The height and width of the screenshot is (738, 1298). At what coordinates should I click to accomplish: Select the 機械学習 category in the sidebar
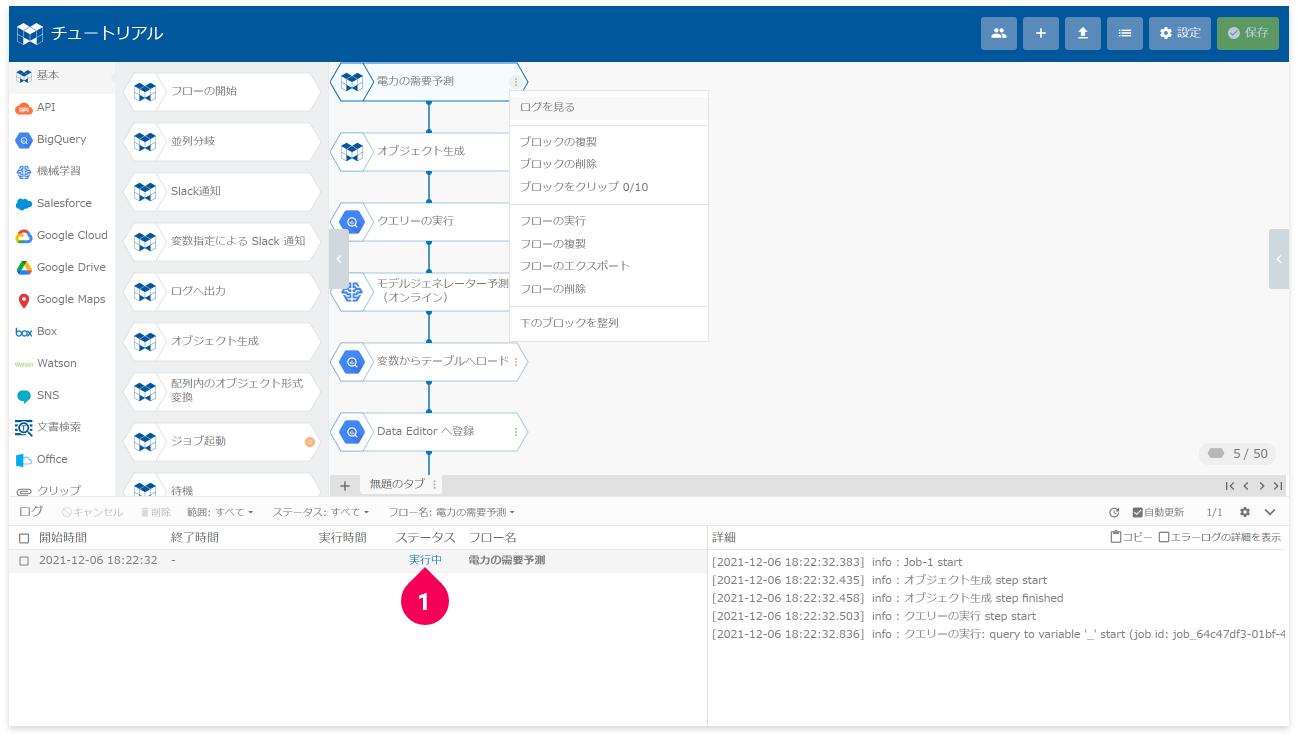62,171
